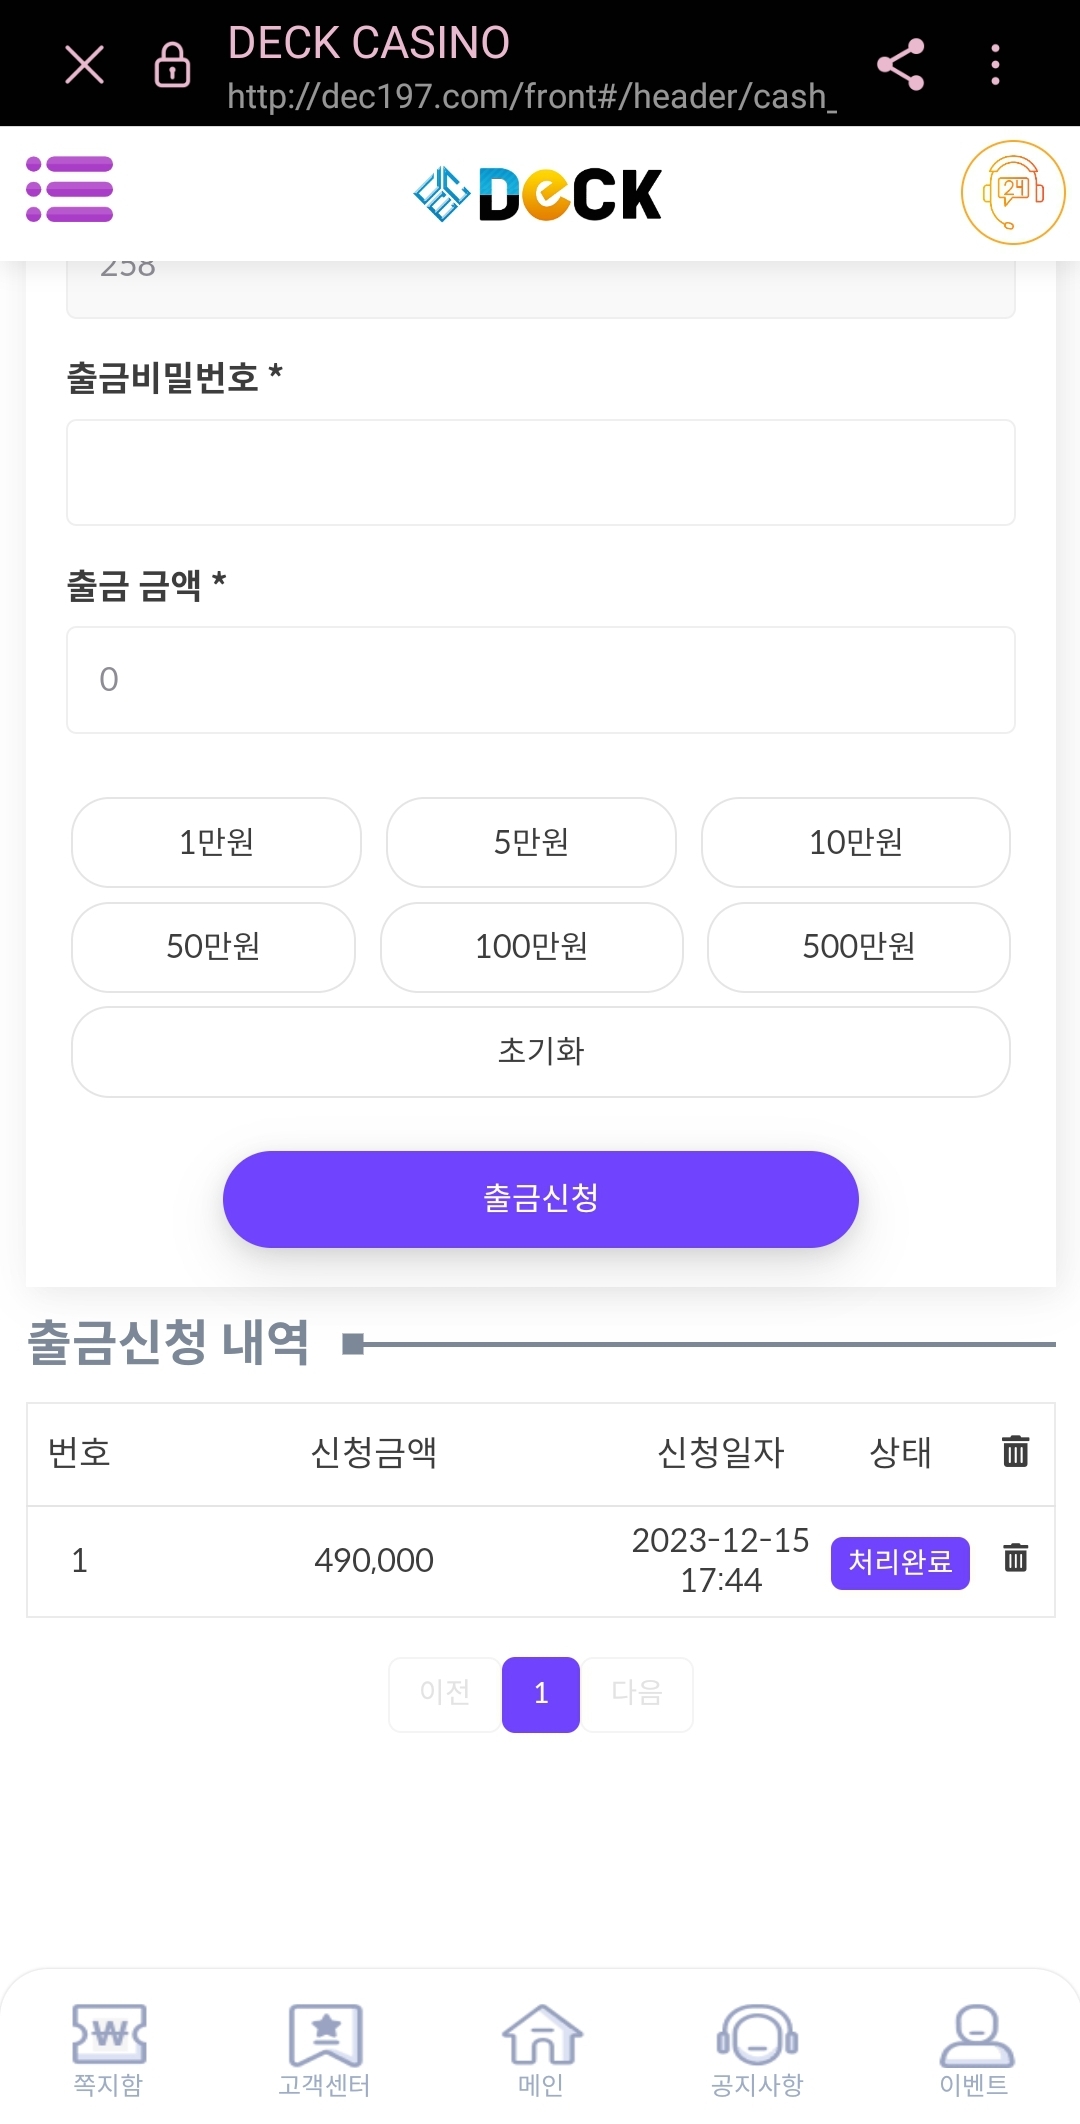The height and width of the screenshot is (2124, 1080).
Task: Reset amount with 초기화 button
Action: pos(540,1051)
